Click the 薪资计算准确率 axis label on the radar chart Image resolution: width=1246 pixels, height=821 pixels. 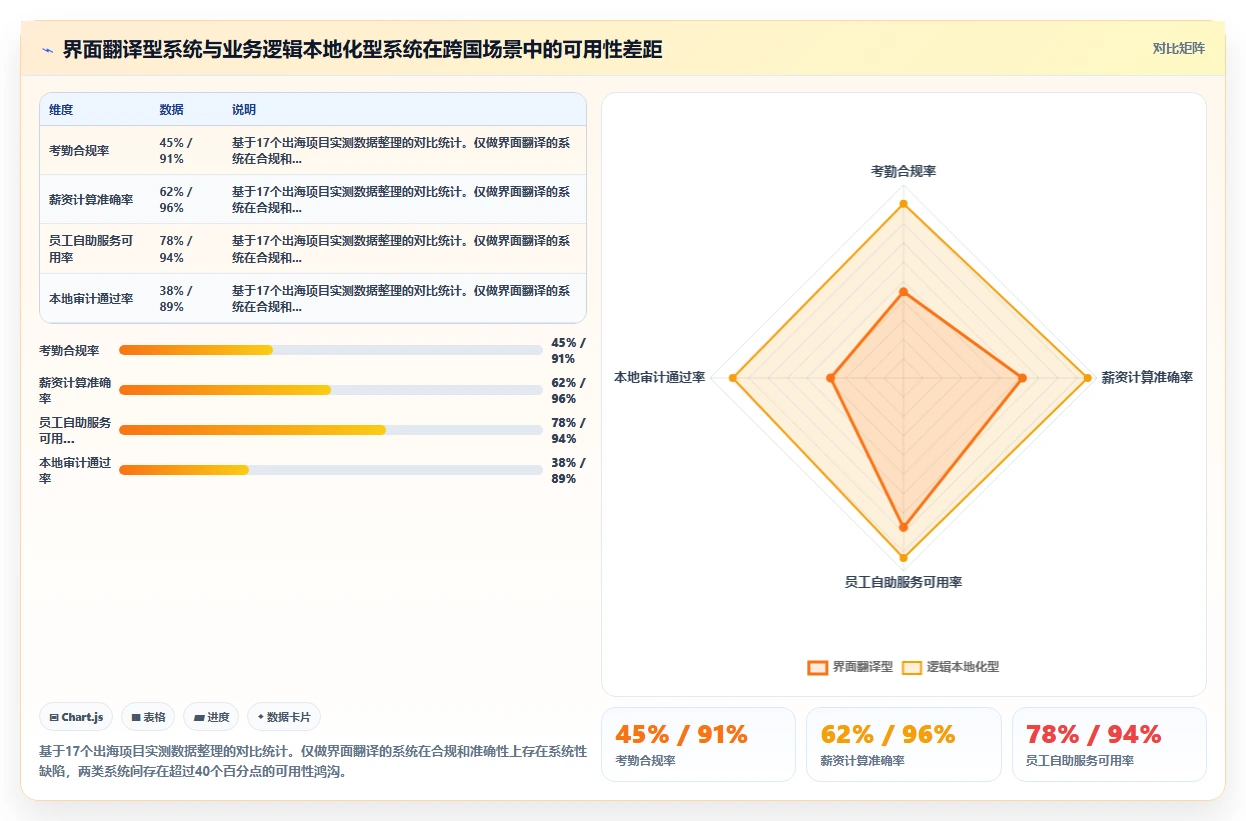[x=1147, y=378]
